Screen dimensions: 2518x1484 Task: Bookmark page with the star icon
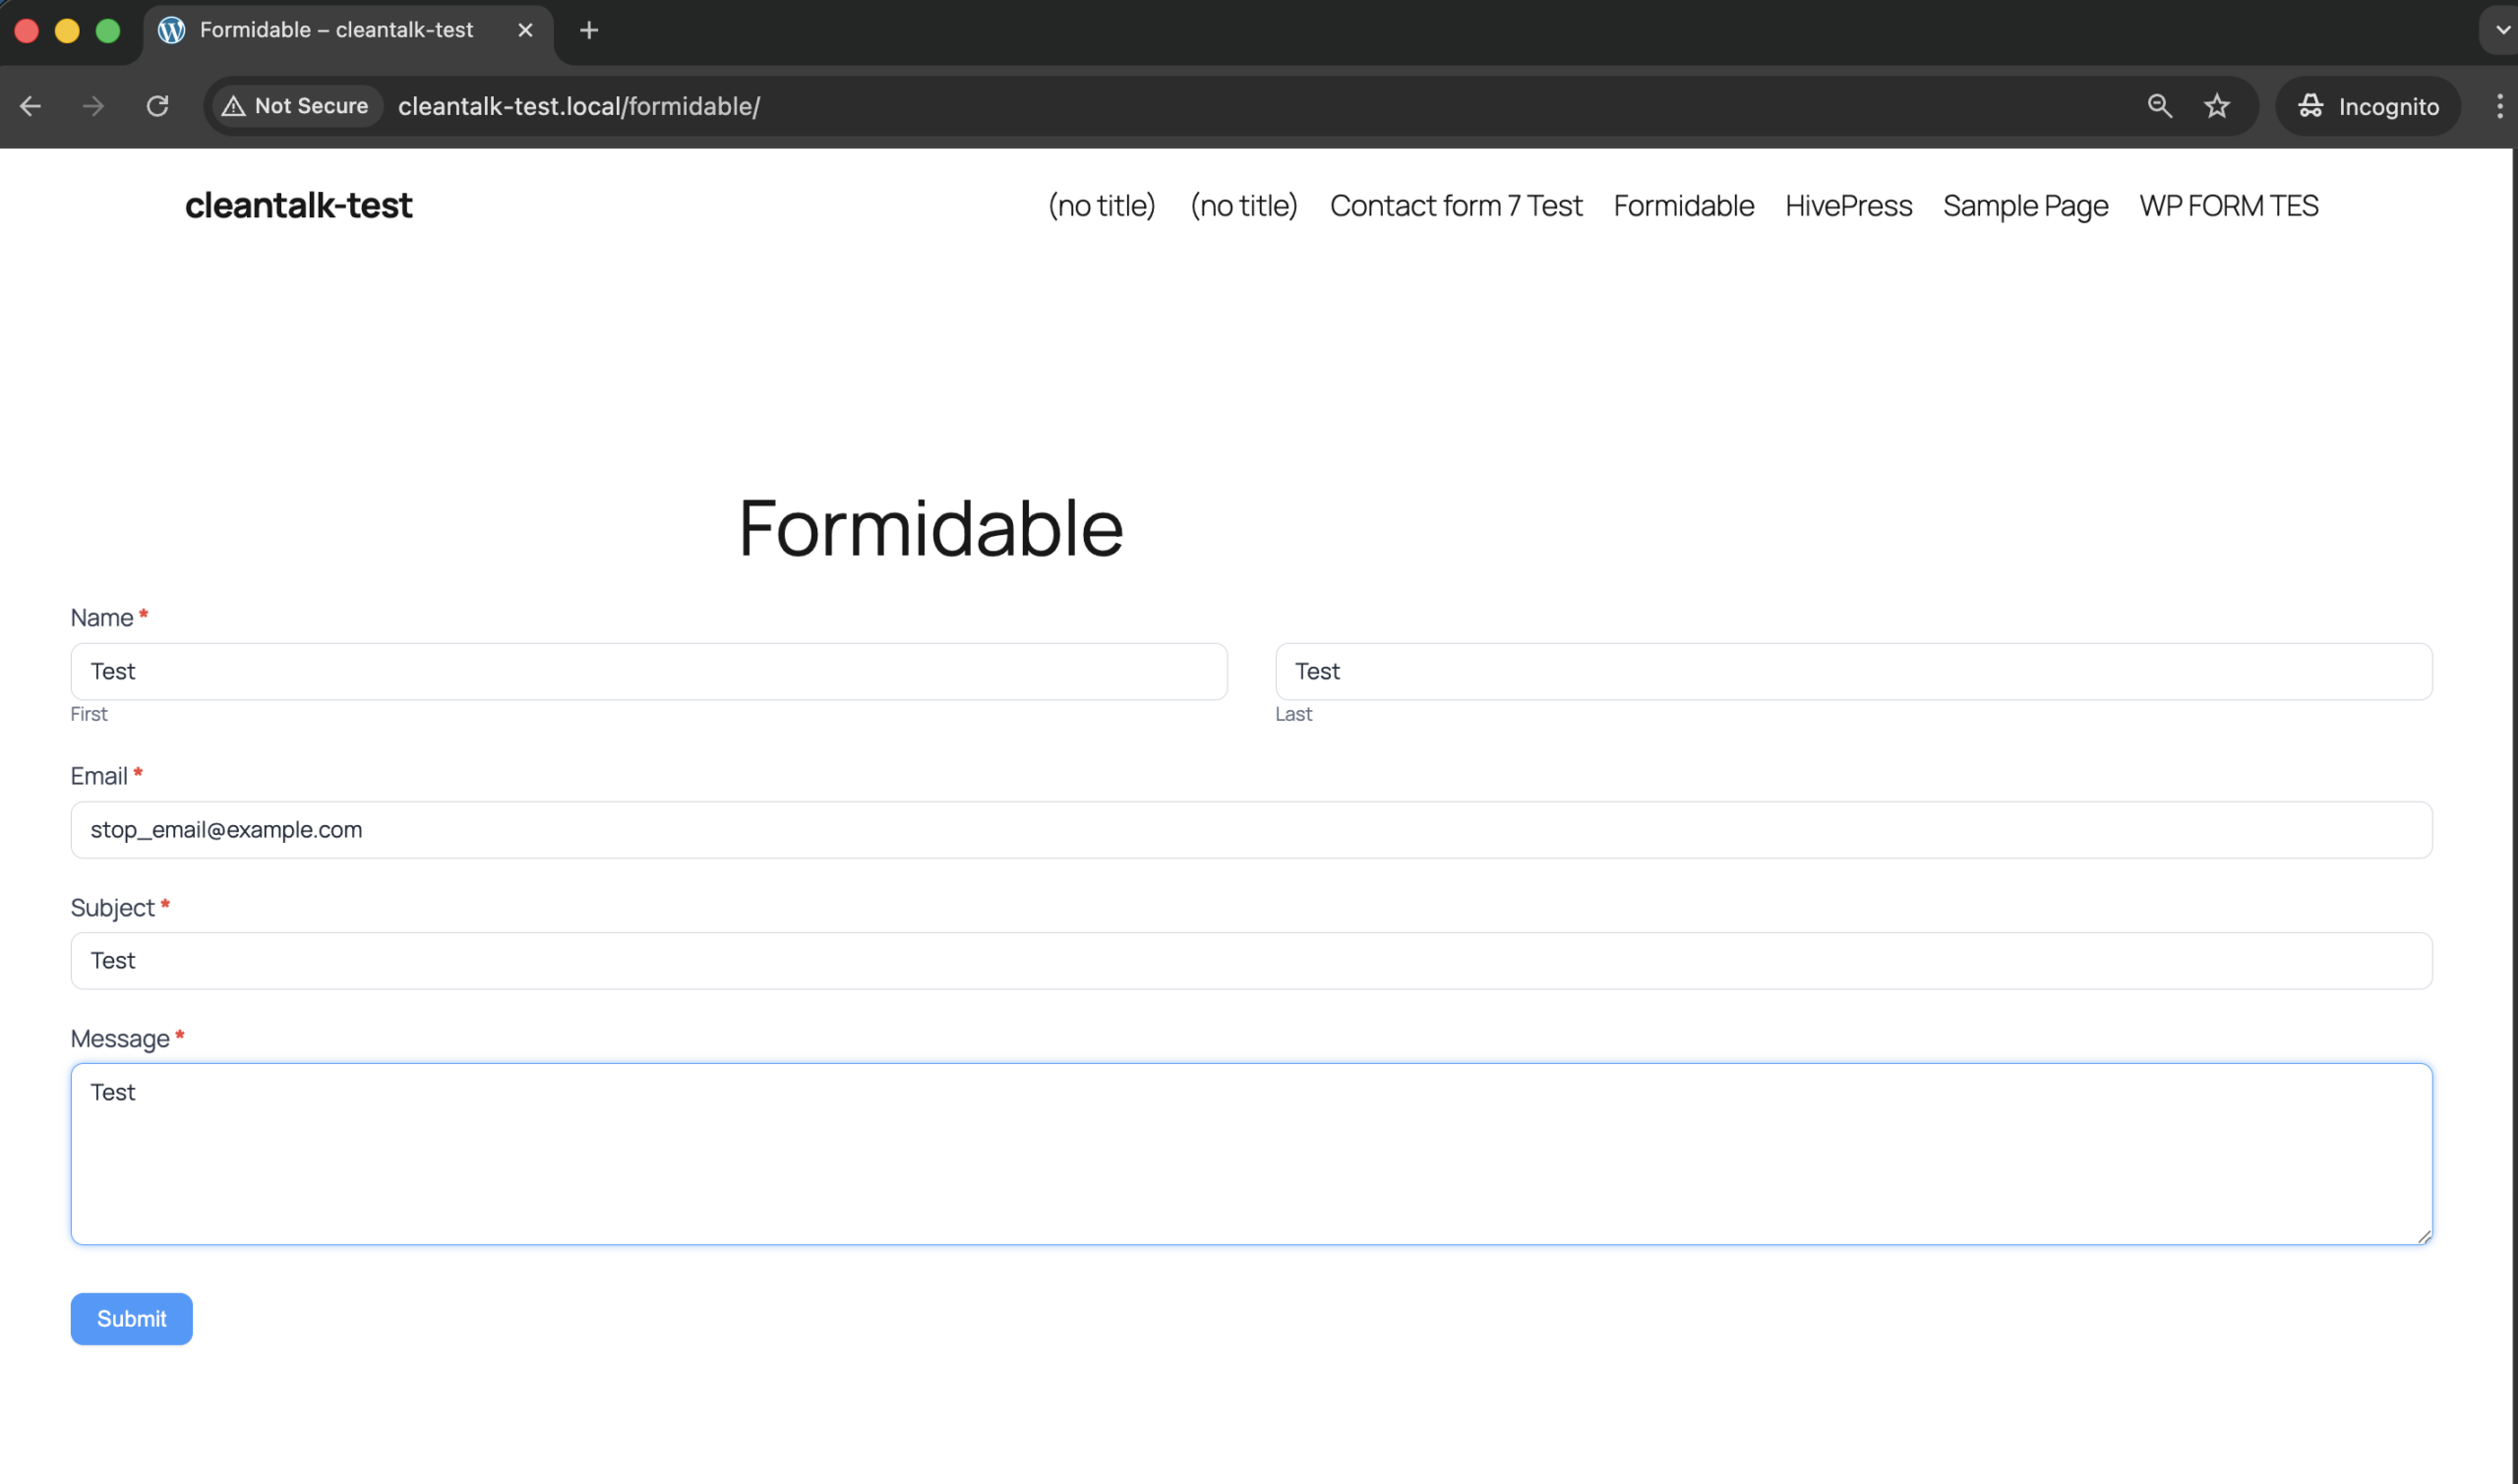[x=2216, y=106]
